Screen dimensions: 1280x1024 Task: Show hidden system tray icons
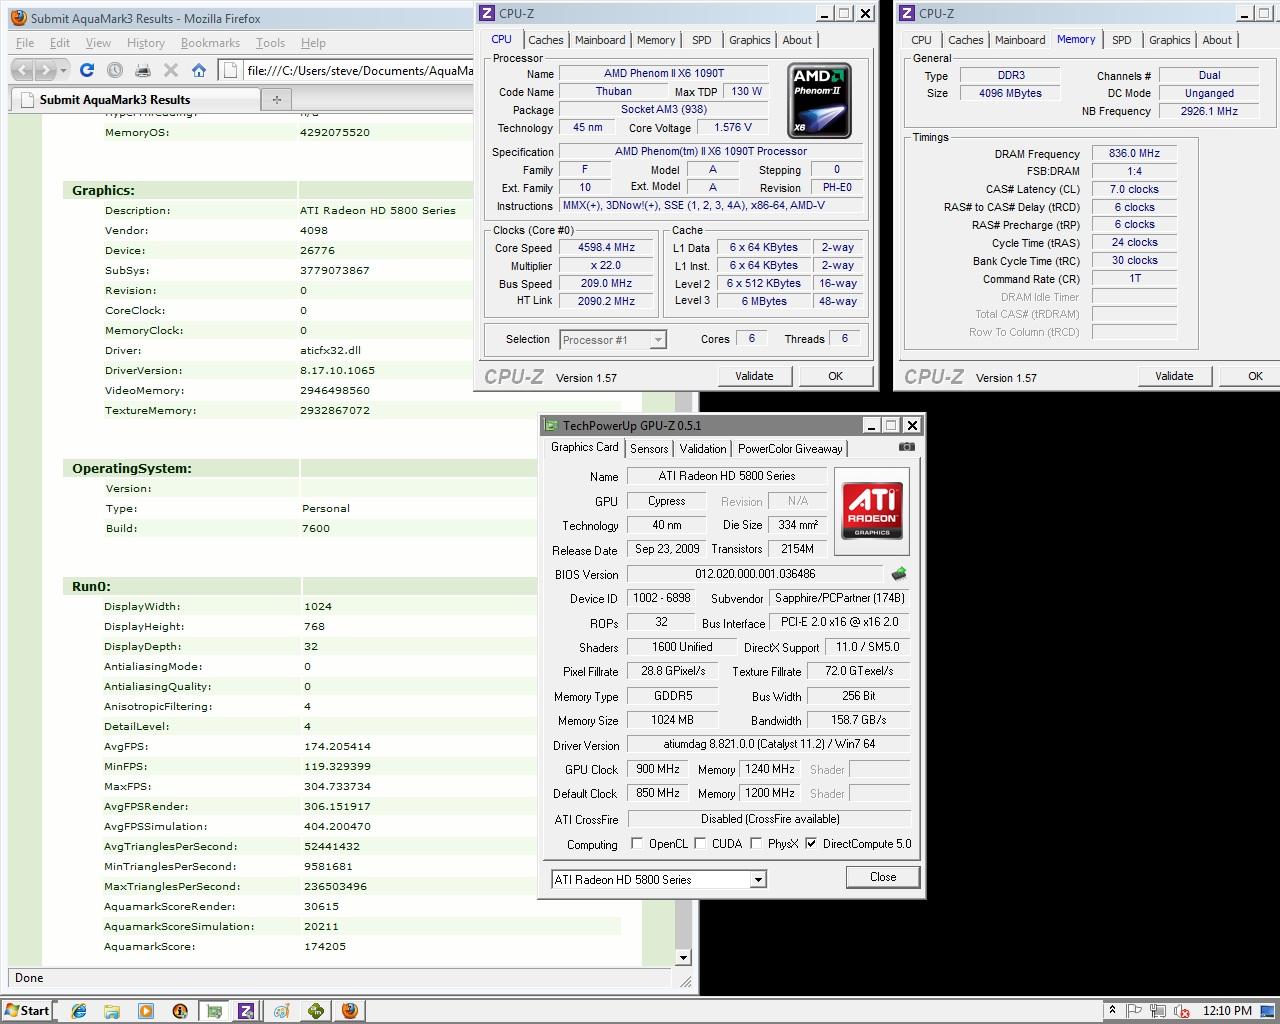pos(1112,1011)
